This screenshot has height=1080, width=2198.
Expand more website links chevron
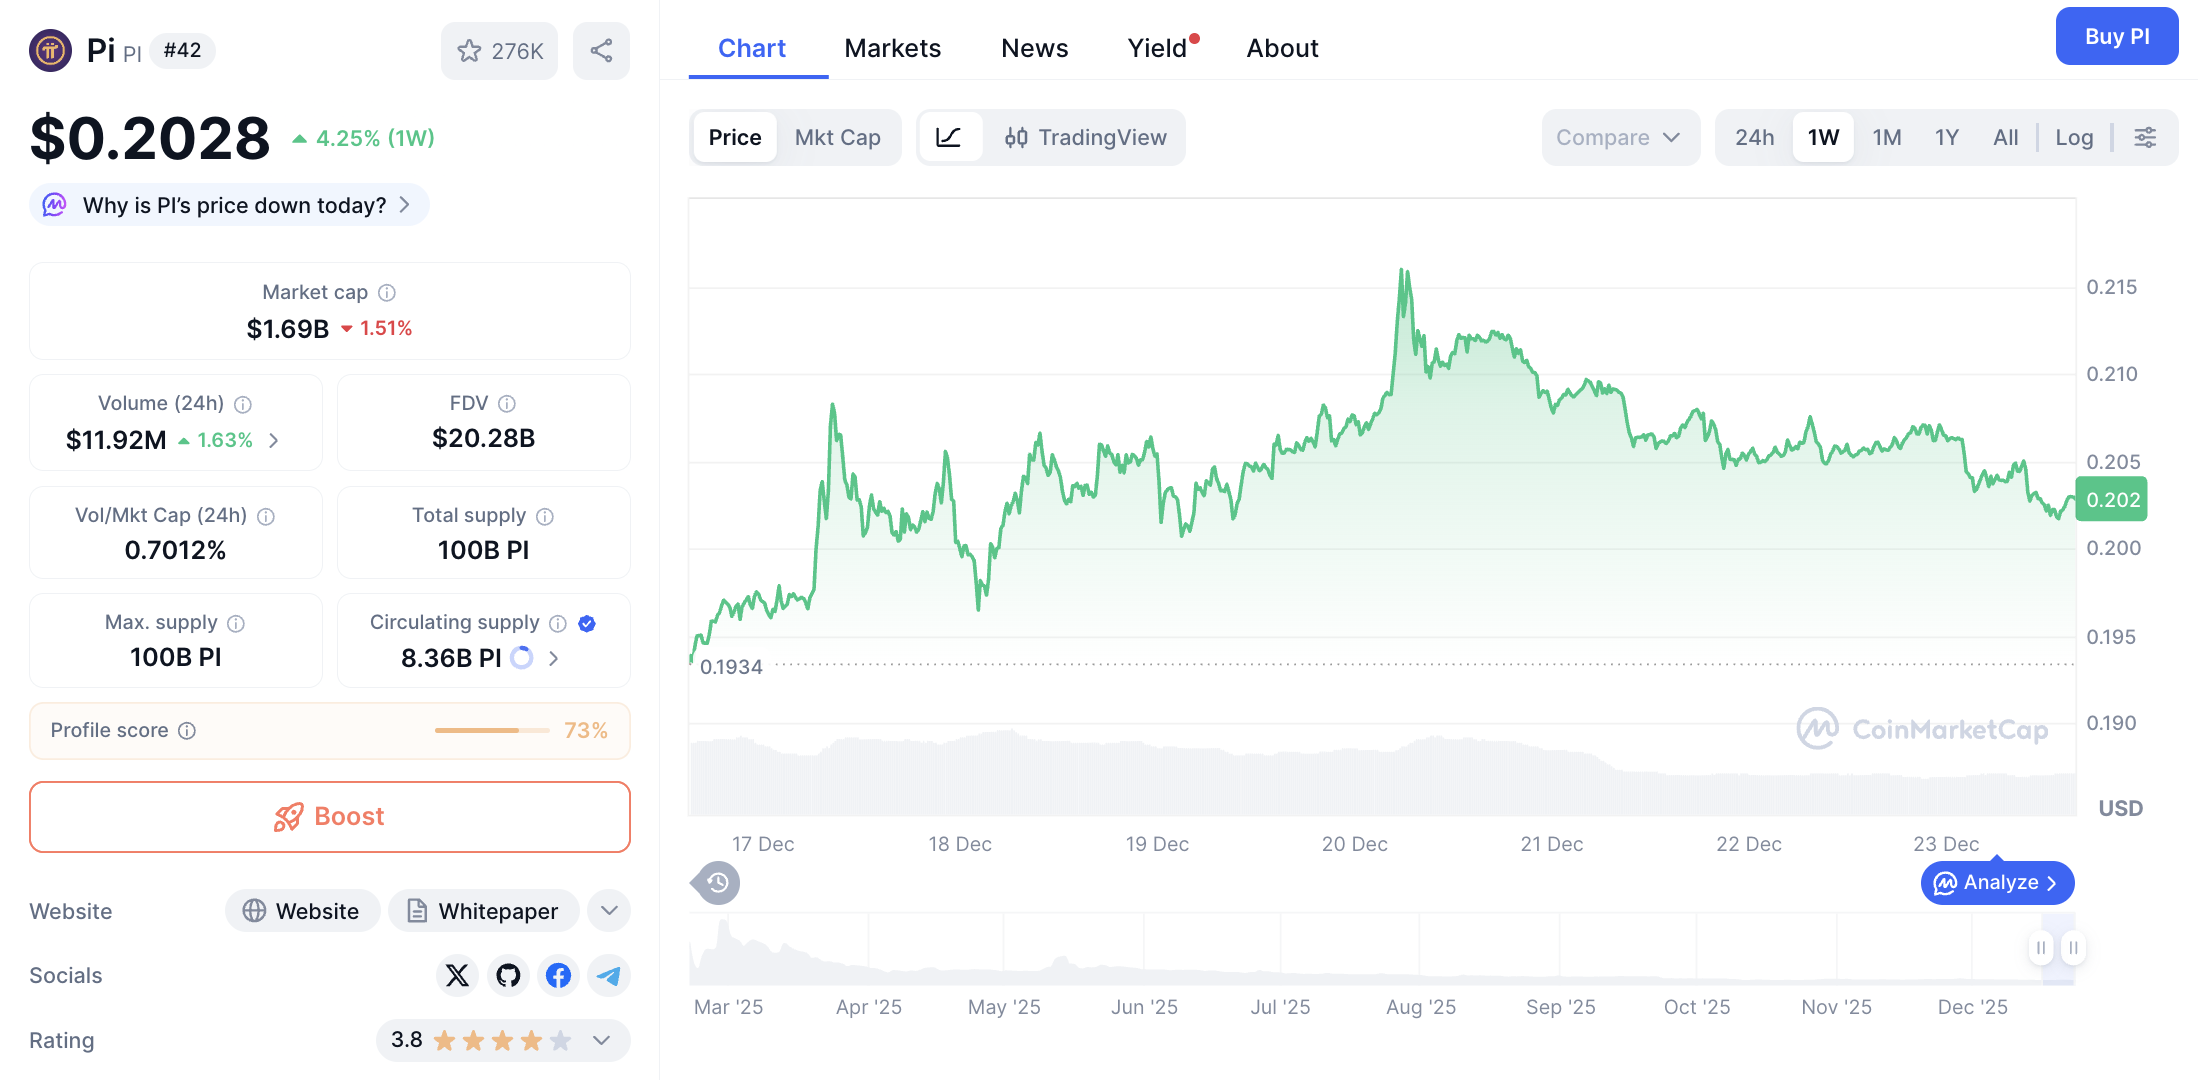click(608, 911)
